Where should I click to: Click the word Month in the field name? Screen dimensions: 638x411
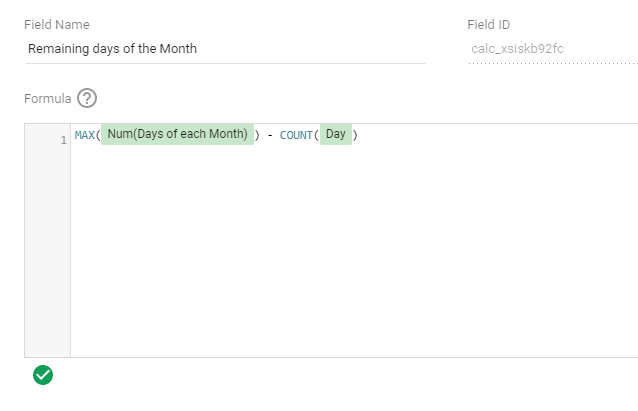click(x=177, y=48)
